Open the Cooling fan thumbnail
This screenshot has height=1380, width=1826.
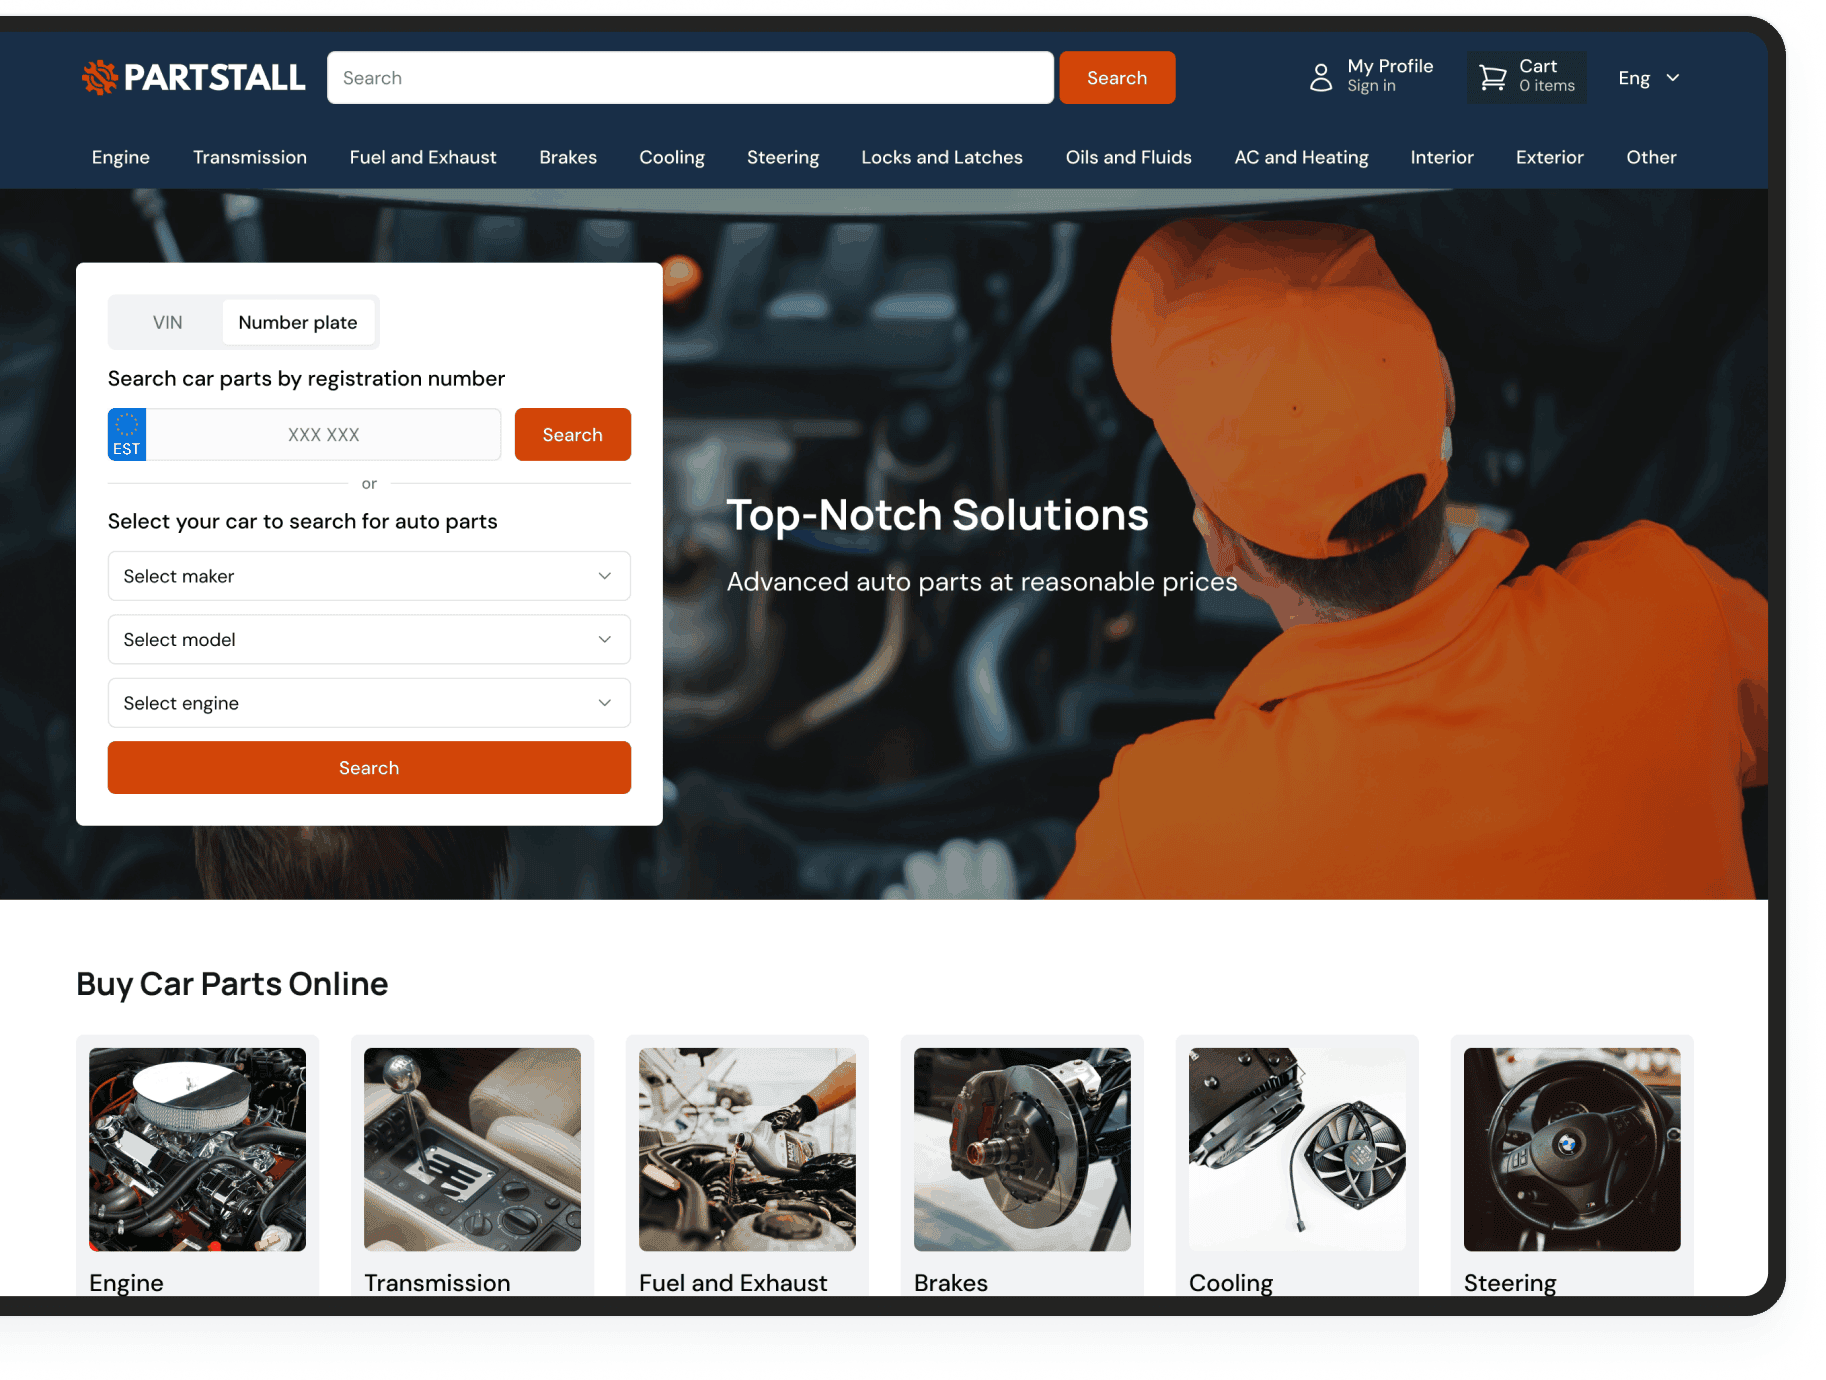tap(1297, 1149)
